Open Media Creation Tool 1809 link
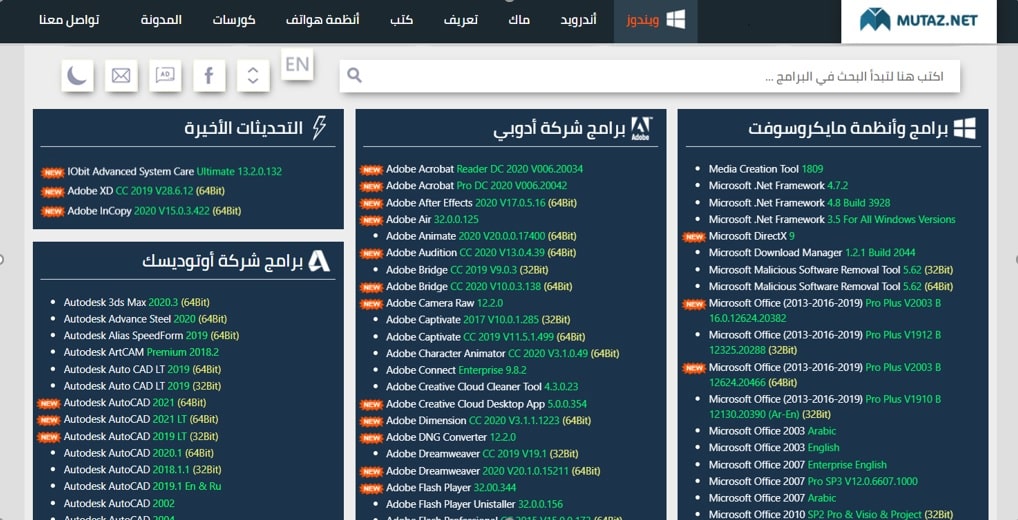 [x=766, y=169]
